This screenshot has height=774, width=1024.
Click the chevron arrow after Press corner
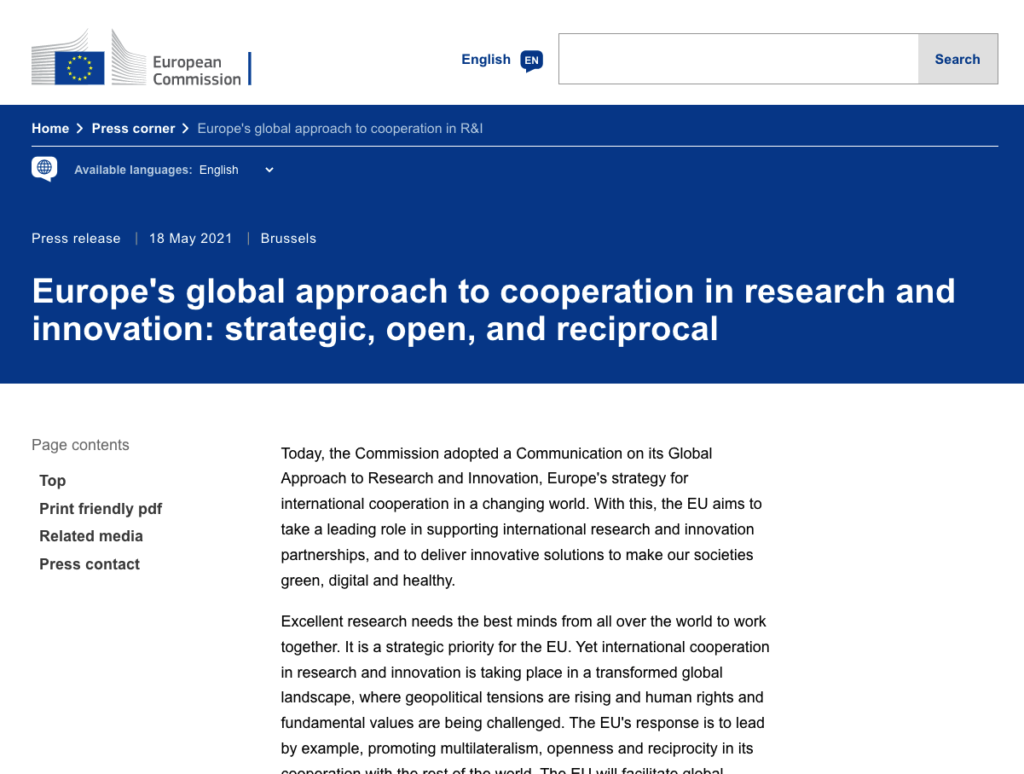186,129
